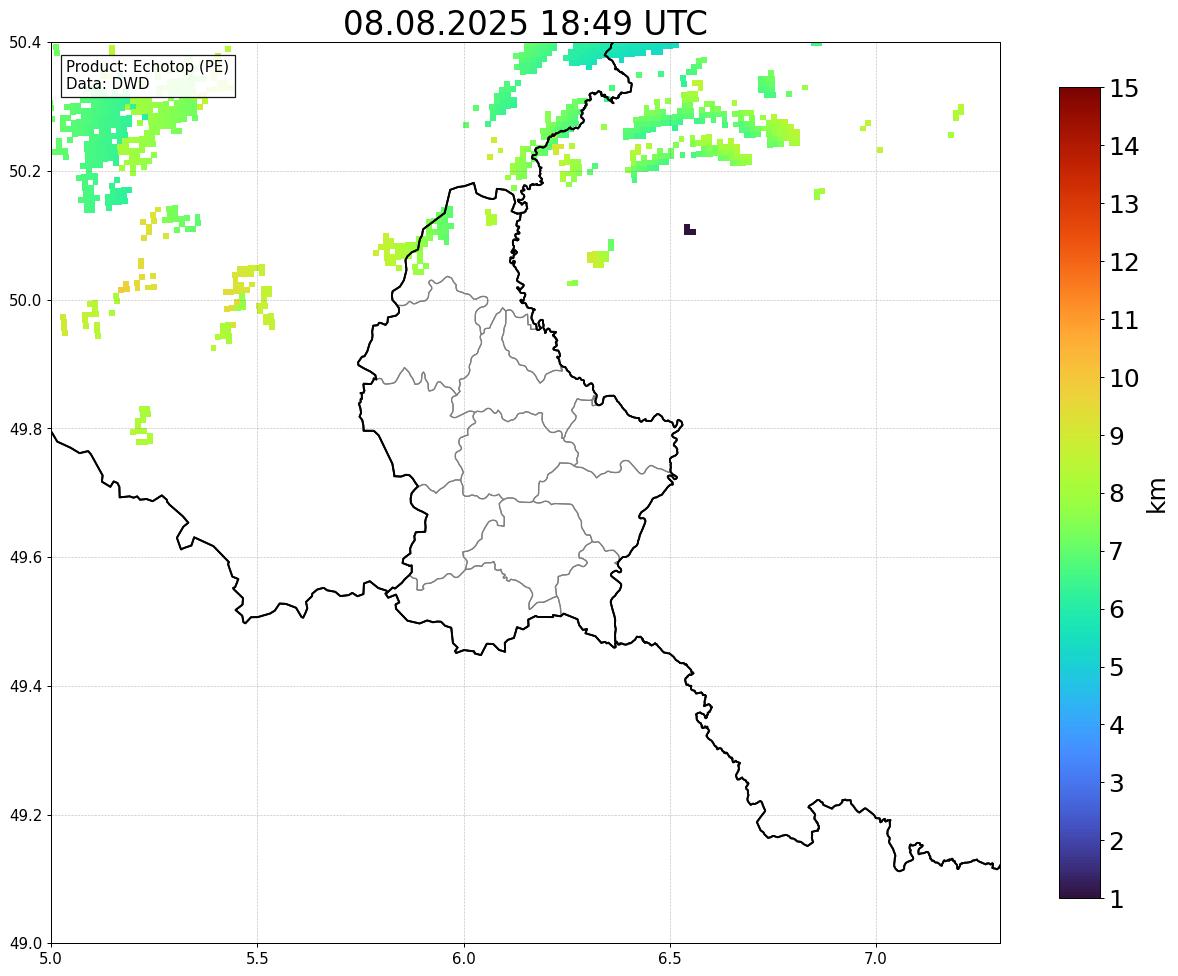Viewport: 1178px width, 976px height.
Task: Click the latitude axis label 50.0
Action: coord(24,301)
